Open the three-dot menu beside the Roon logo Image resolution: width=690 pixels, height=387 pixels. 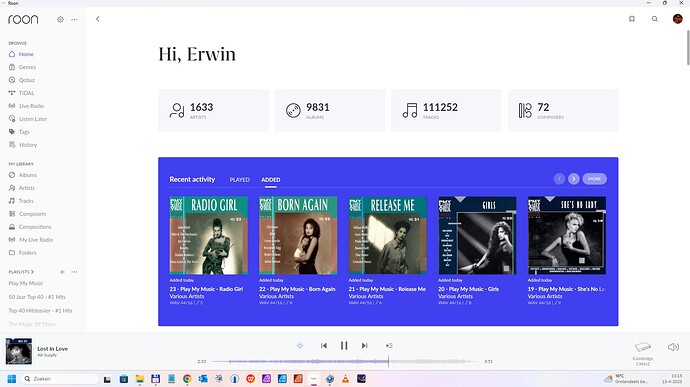point(74,19)
